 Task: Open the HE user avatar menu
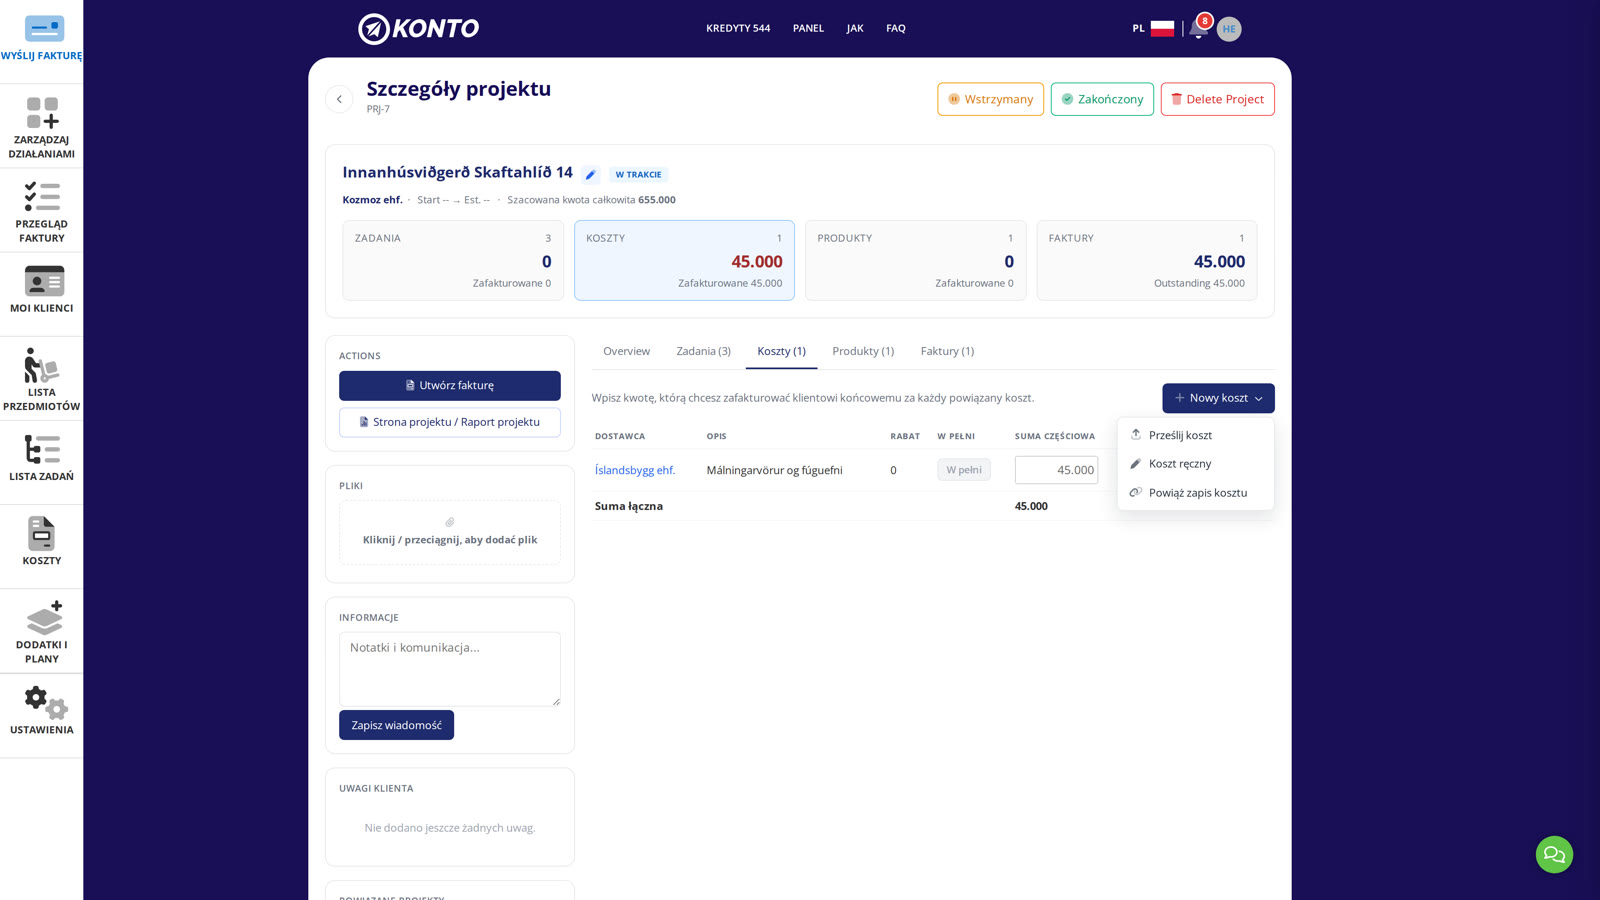(x=1229, y=29)
